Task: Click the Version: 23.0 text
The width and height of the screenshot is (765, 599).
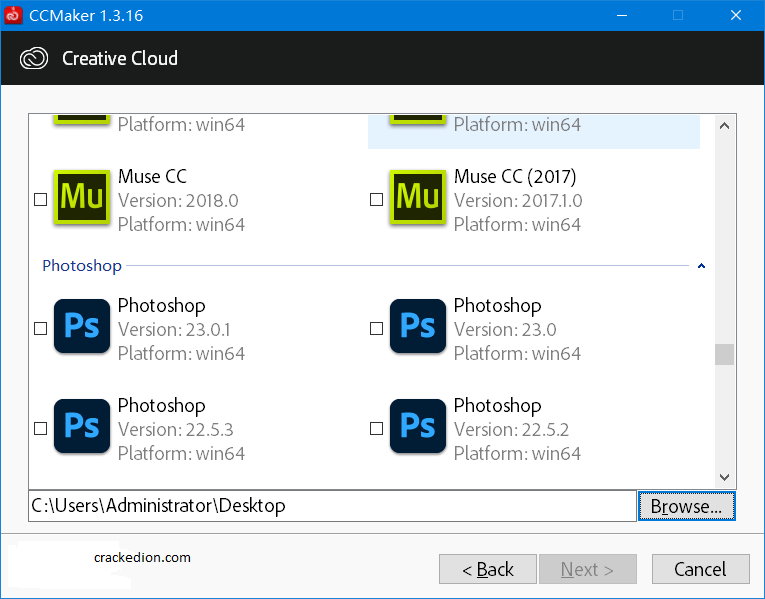Action: 505,330
